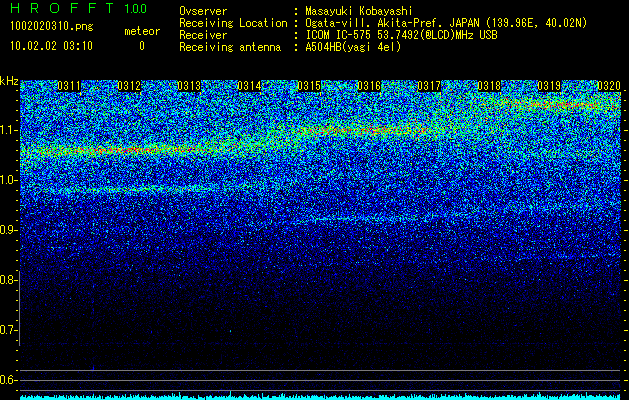629x400 pixels.
Task: Click the 0312 time marker
Action: tap(129, 86)
